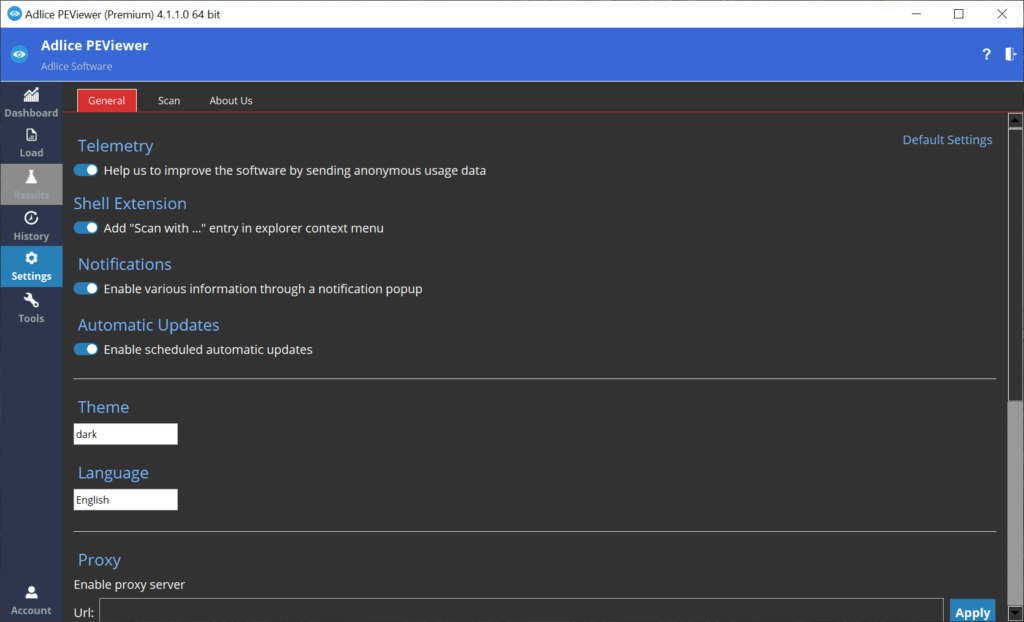
Task: Switch to the About Us tab
Action: pyautogui.click(x=231, y=100)
